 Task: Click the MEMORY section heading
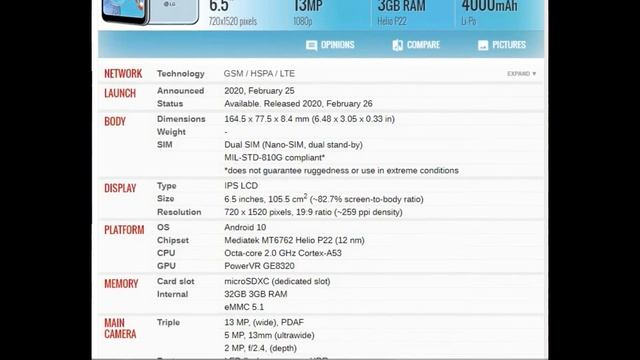click(x=121, y=284)
